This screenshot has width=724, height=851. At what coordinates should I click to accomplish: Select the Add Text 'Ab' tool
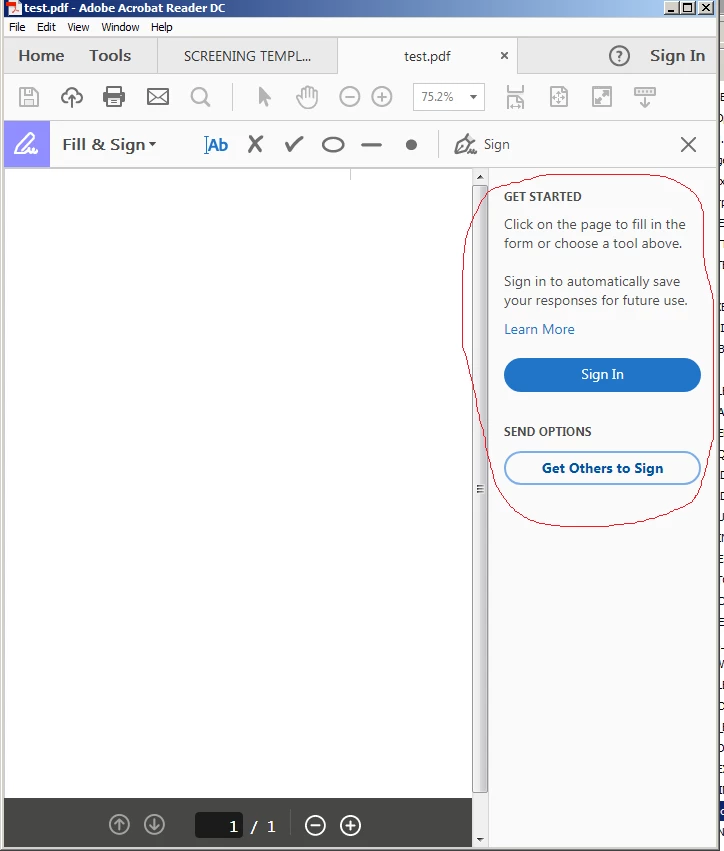click(x=216, y=145)
